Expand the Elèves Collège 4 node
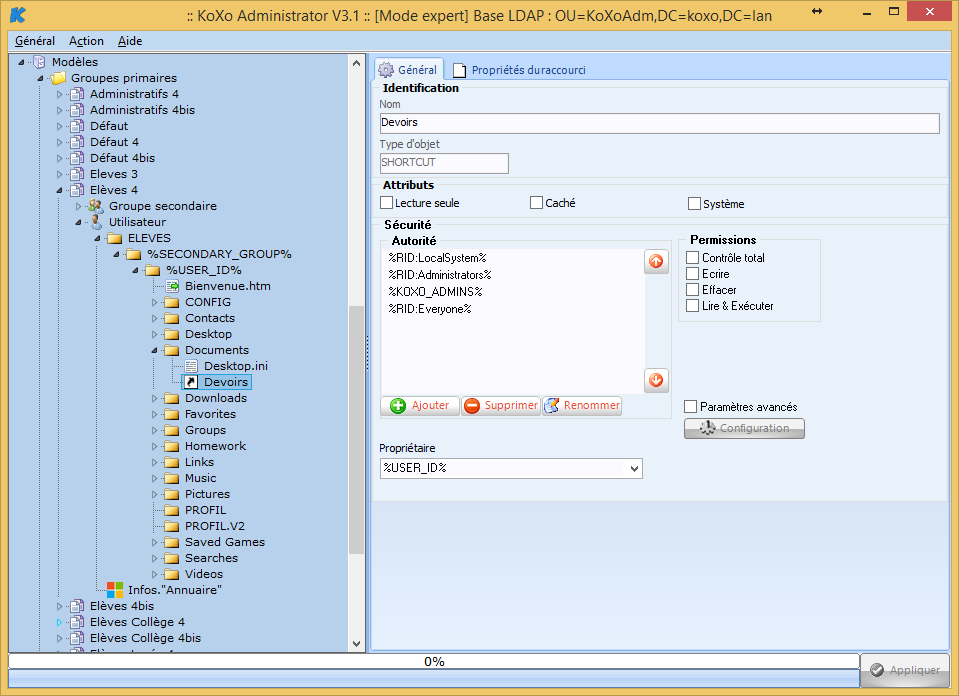This screenshot has width=959, height=696. point(59,622)
